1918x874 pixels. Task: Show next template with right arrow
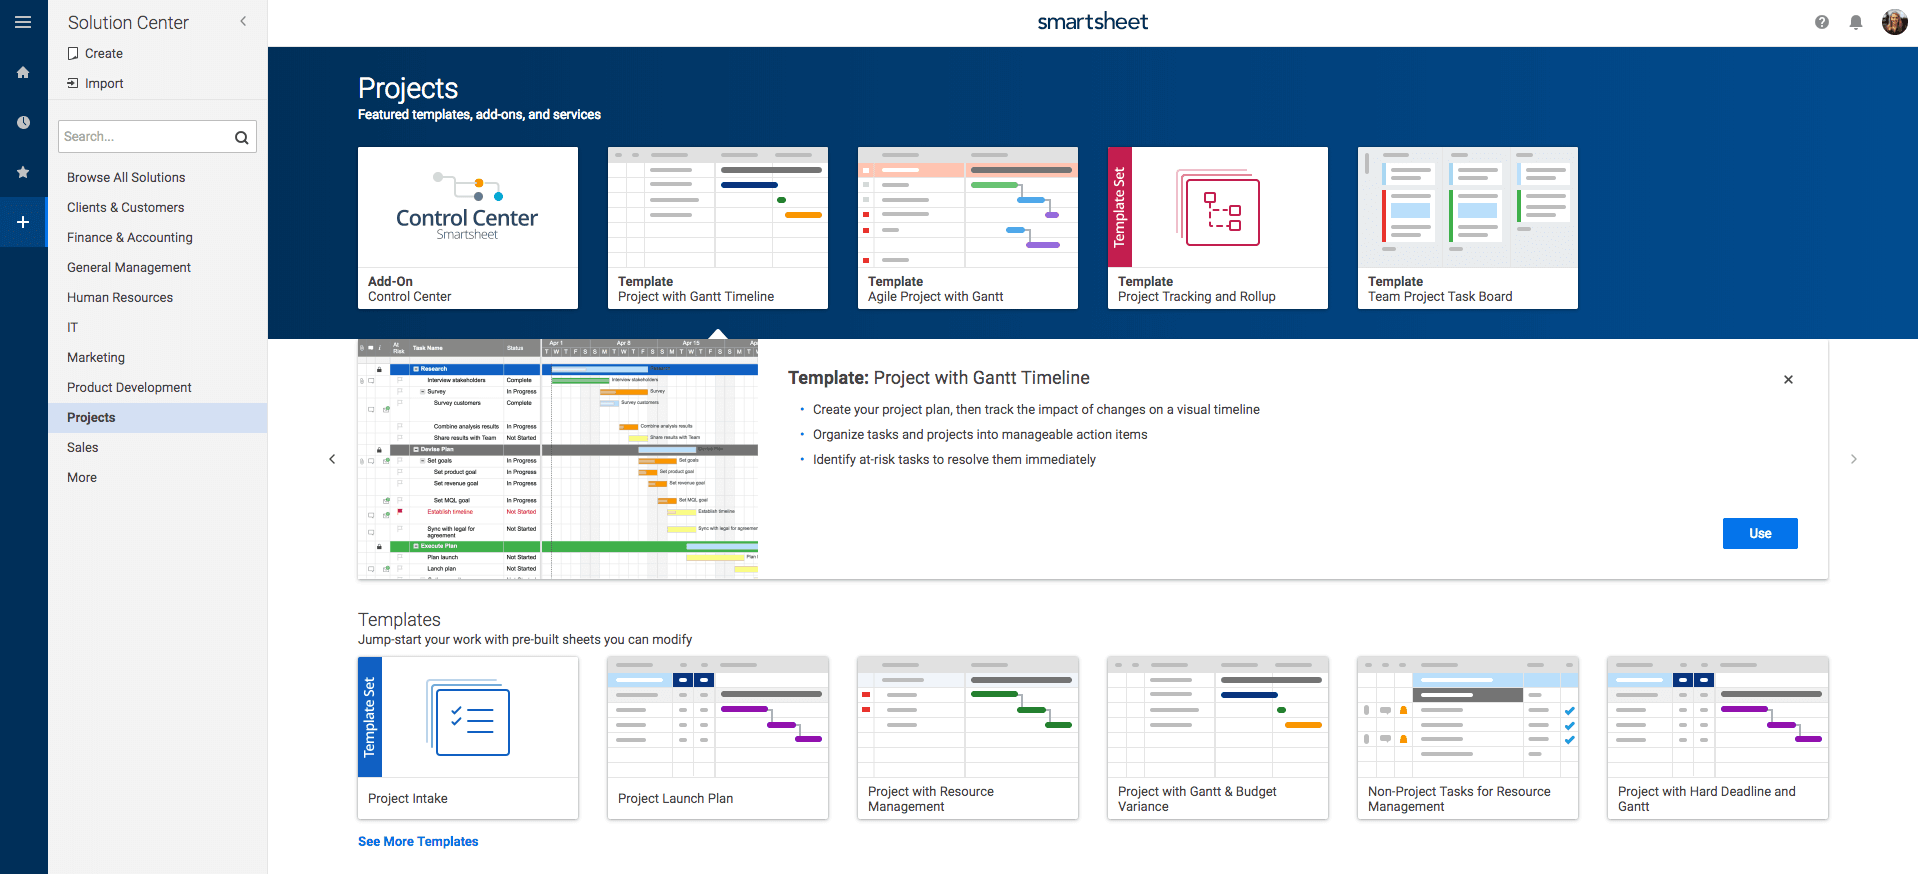coord(1853,459)
